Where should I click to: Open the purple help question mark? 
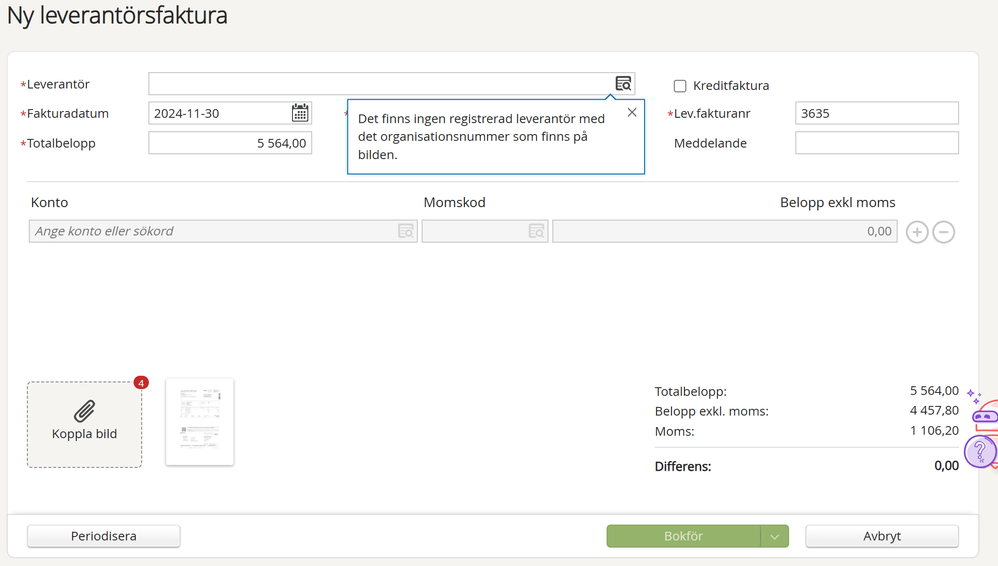tap(980, 452)
